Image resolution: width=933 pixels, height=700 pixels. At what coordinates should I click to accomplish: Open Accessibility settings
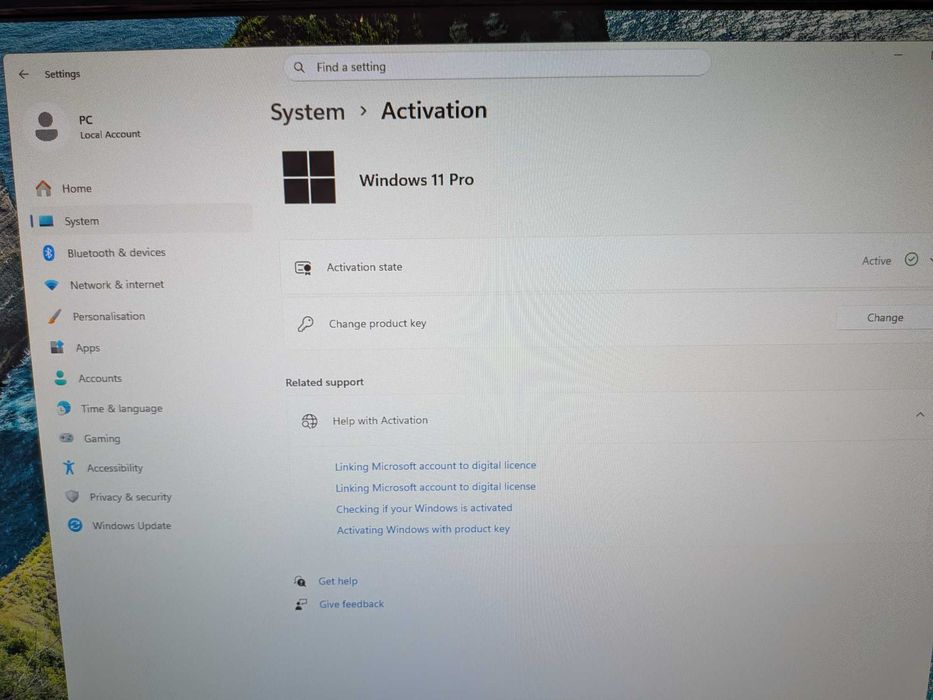coord(115,468)
